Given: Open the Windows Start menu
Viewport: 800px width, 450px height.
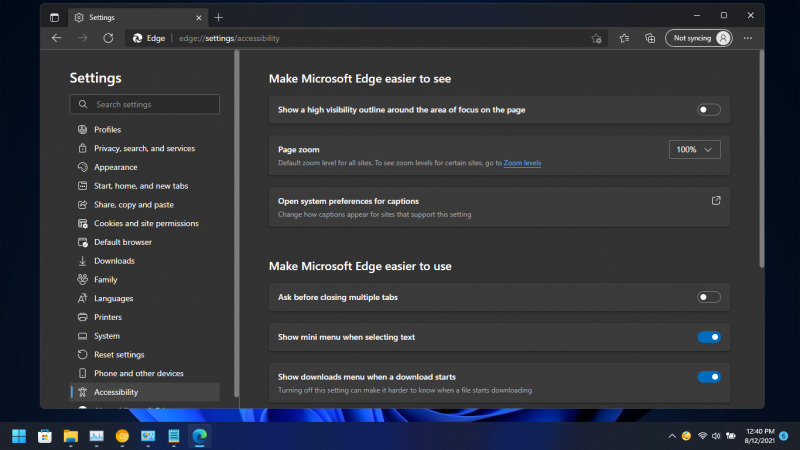Looking at the screenshot, I should (x=19, y=436).
